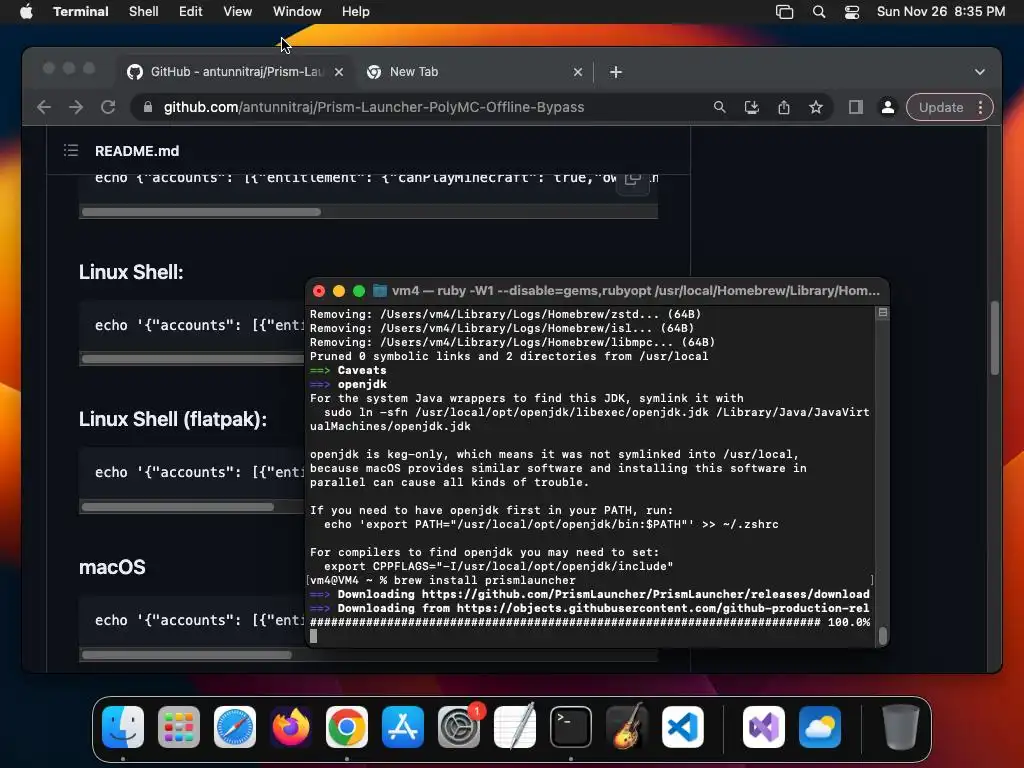Open Safari from the Dock

click(x=235, y=727)
